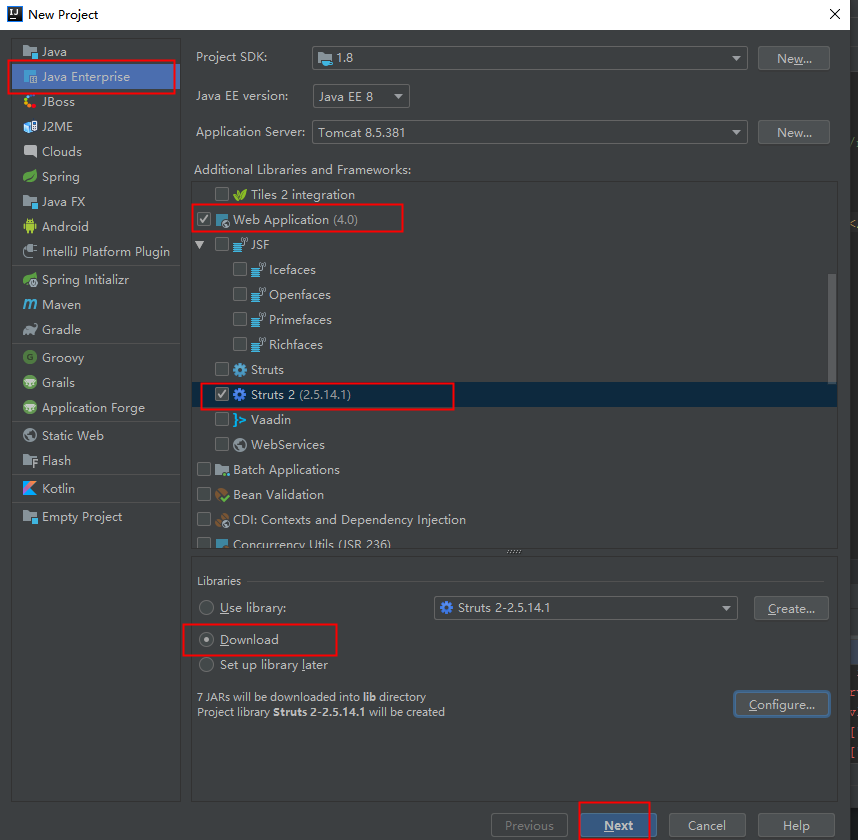Click the Richfaces row icon
This screenshot has width=858, height=840.
[258, 345]
